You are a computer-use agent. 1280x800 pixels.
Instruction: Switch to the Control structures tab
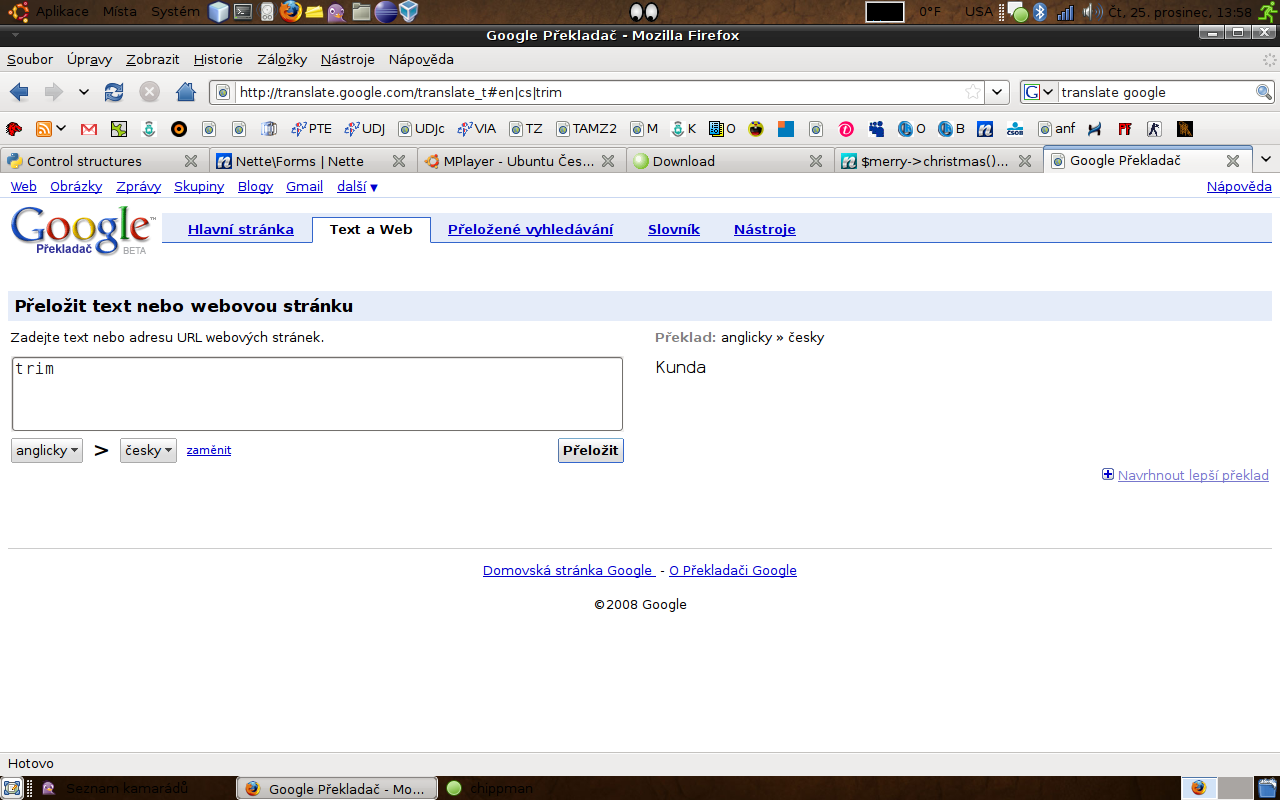105,160
